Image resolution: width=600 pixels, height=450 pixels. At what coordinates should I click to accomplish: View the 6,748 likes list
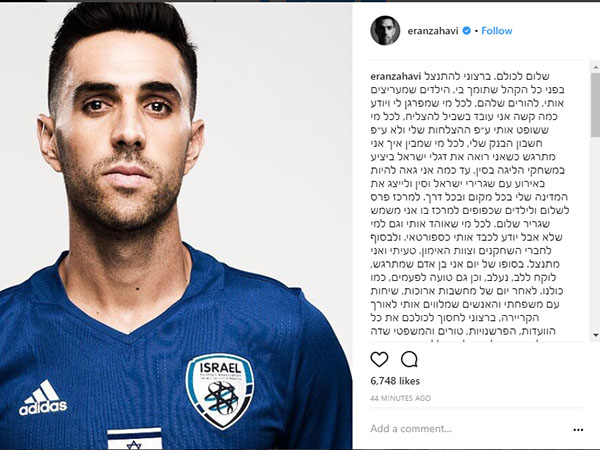[395, 381]
